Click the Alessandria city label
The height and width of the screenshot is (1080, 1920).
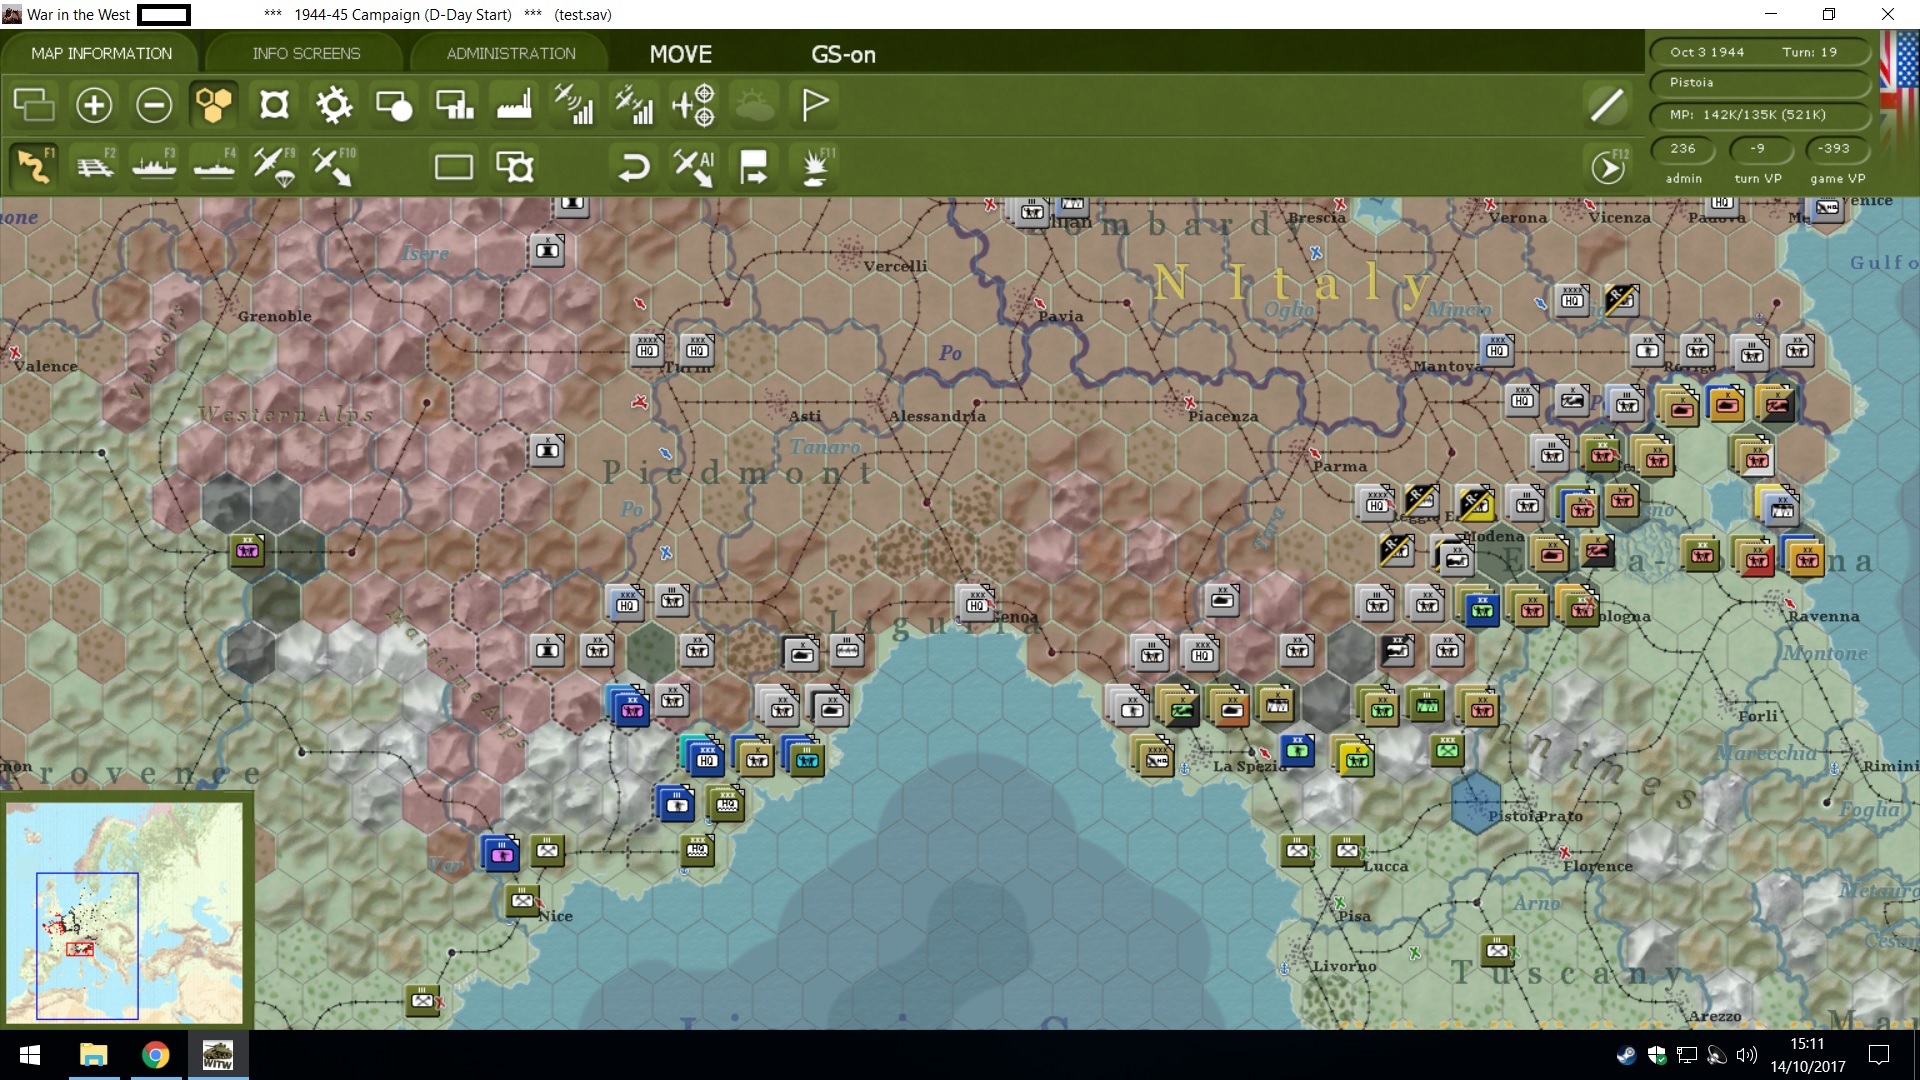click(x=937, y=416)
